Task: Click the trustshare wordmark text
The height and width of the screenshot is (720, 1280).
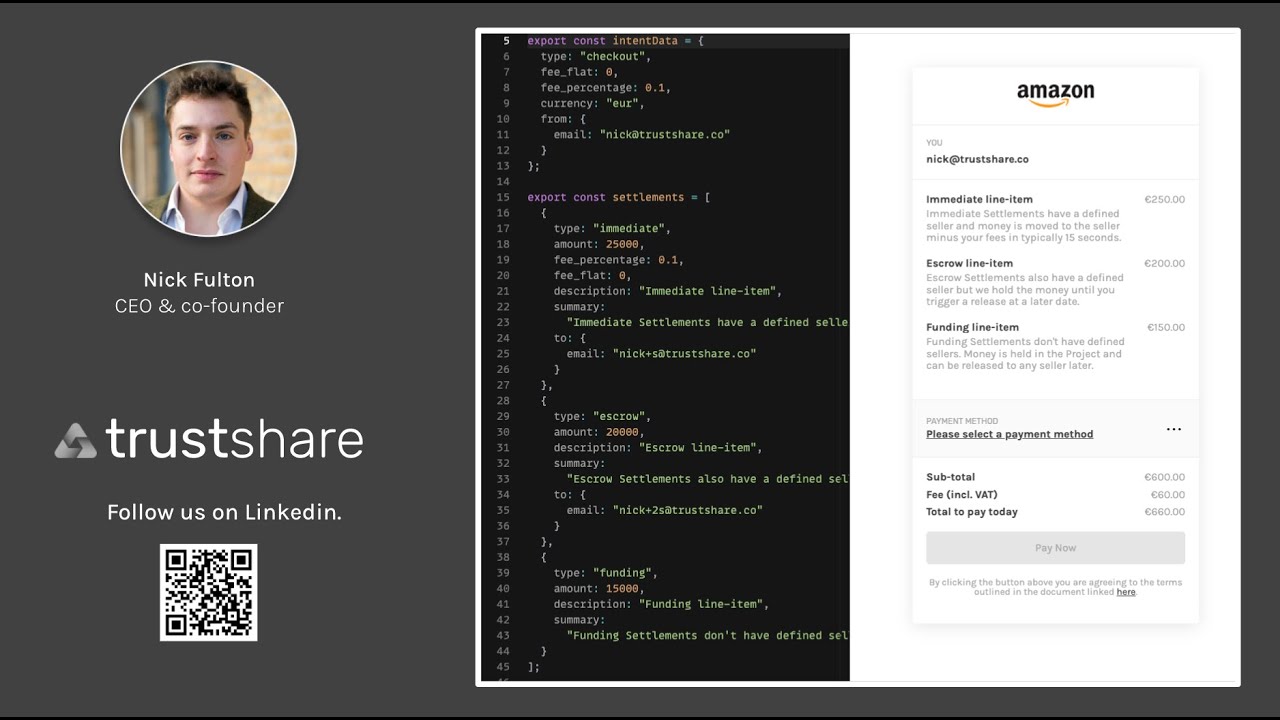Action: coord(234,438)
